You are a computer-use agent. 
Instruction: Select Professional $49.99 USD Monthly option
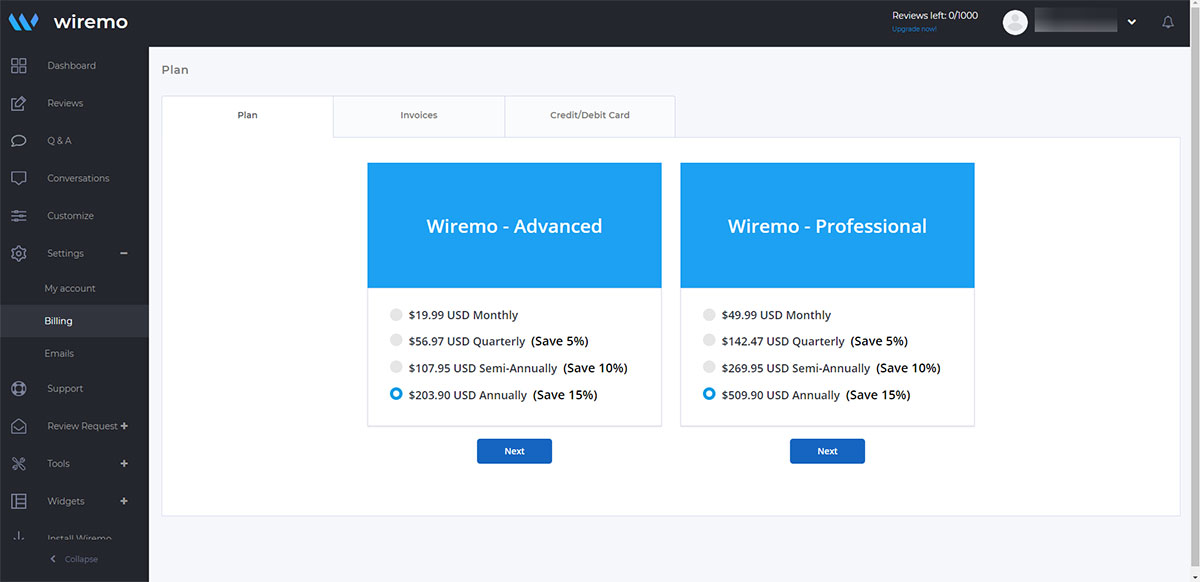click(709, 315)
